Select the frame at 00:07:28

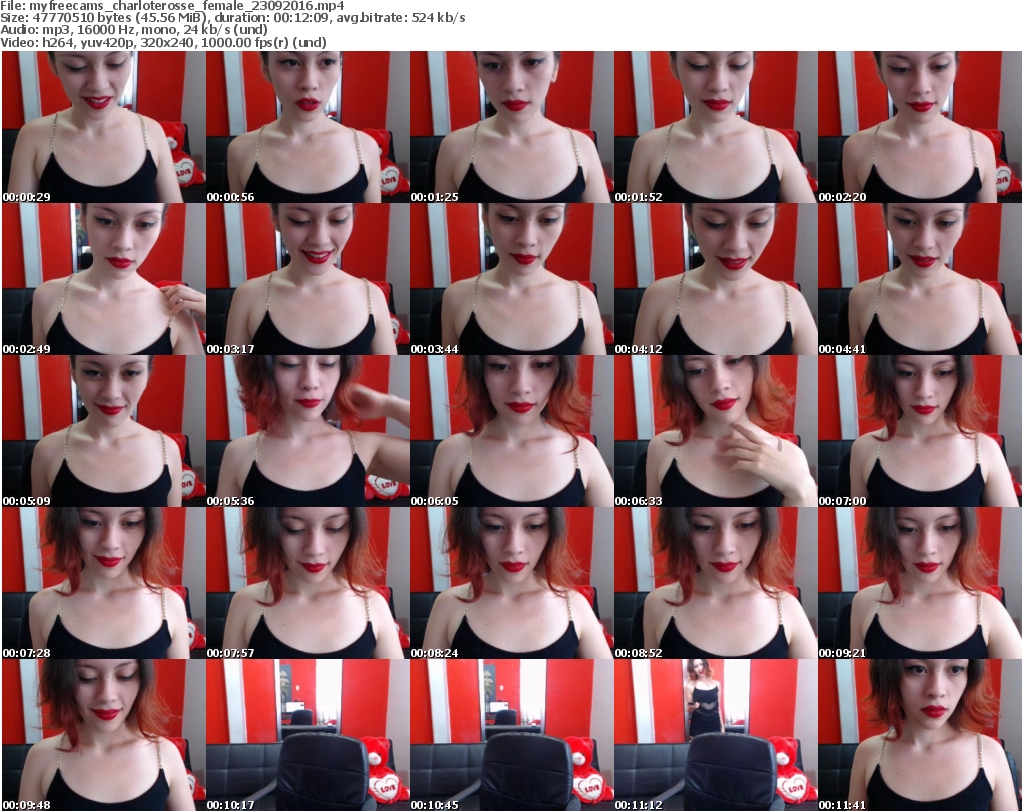[103, 583]
